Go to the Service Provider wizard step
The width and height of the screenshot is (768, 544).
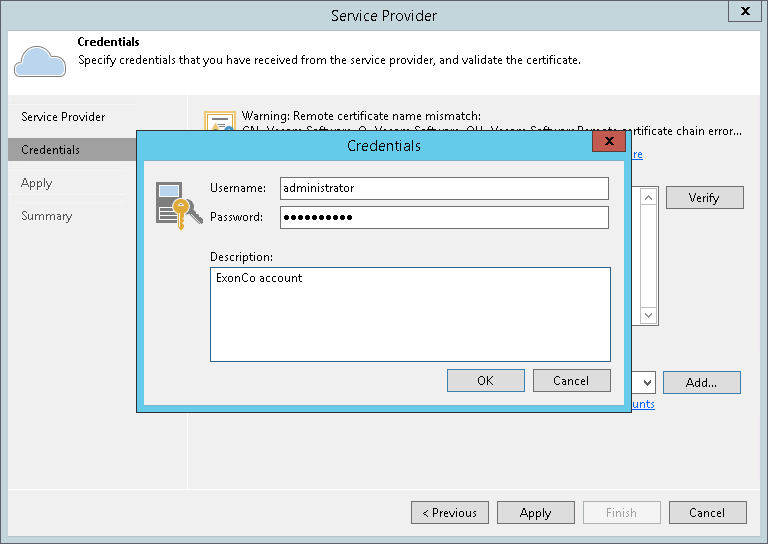pyautogui.click(x=63, y=117)
